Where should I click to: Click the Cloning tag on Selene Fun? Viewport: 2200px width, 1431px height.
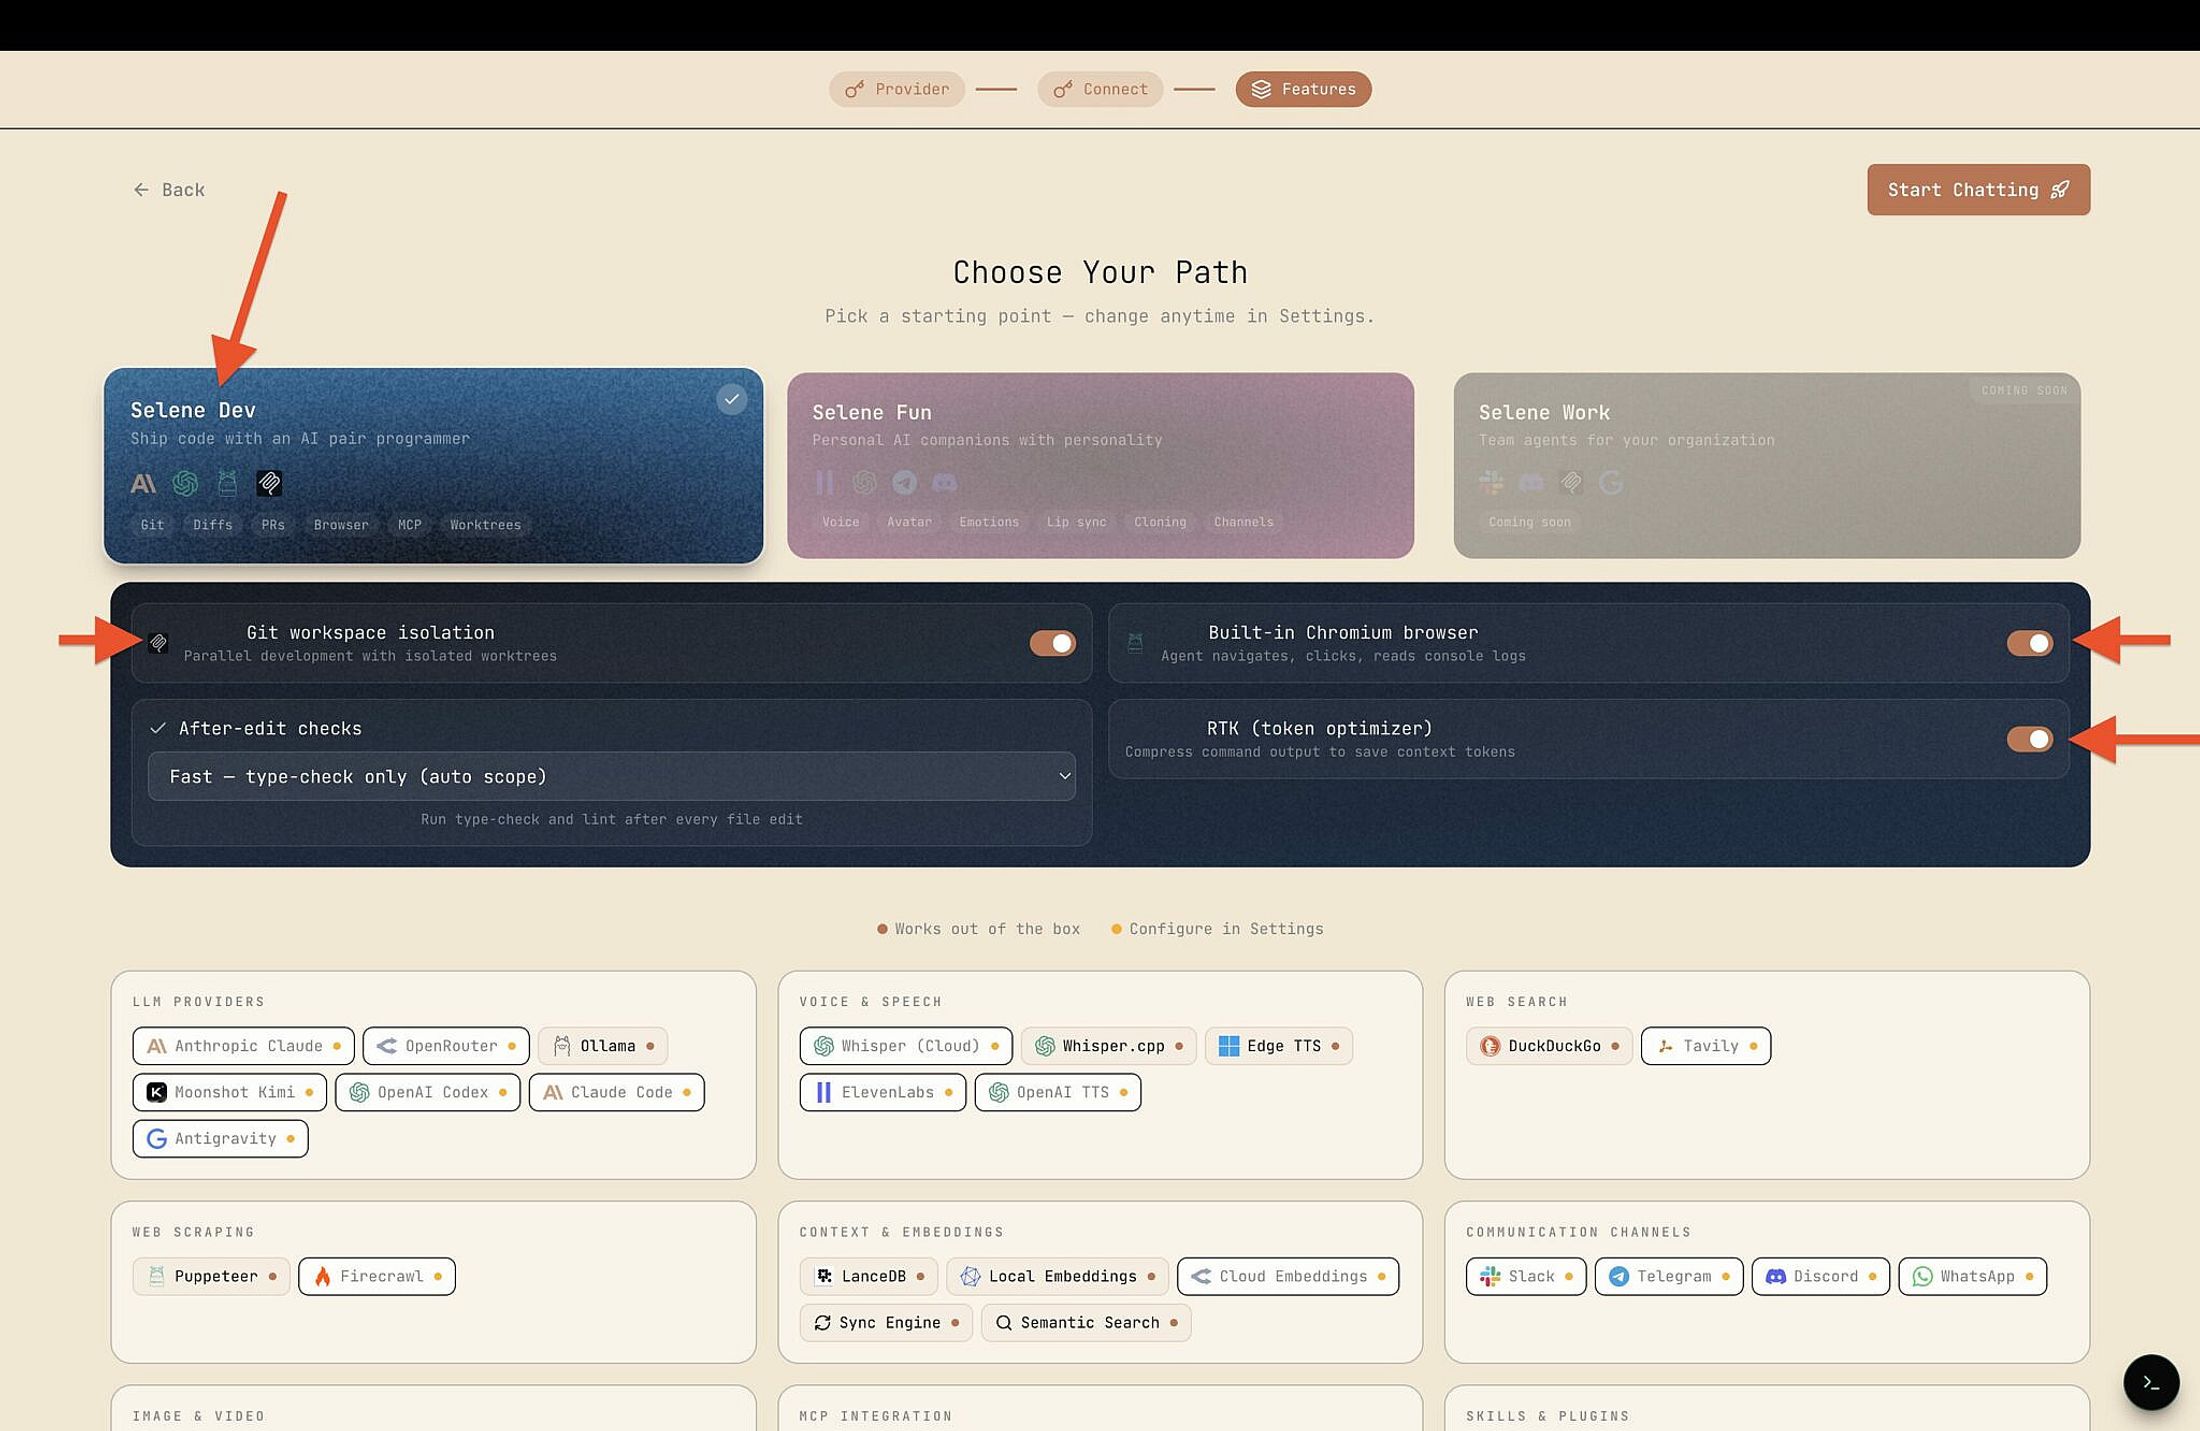coord(1160,522)
